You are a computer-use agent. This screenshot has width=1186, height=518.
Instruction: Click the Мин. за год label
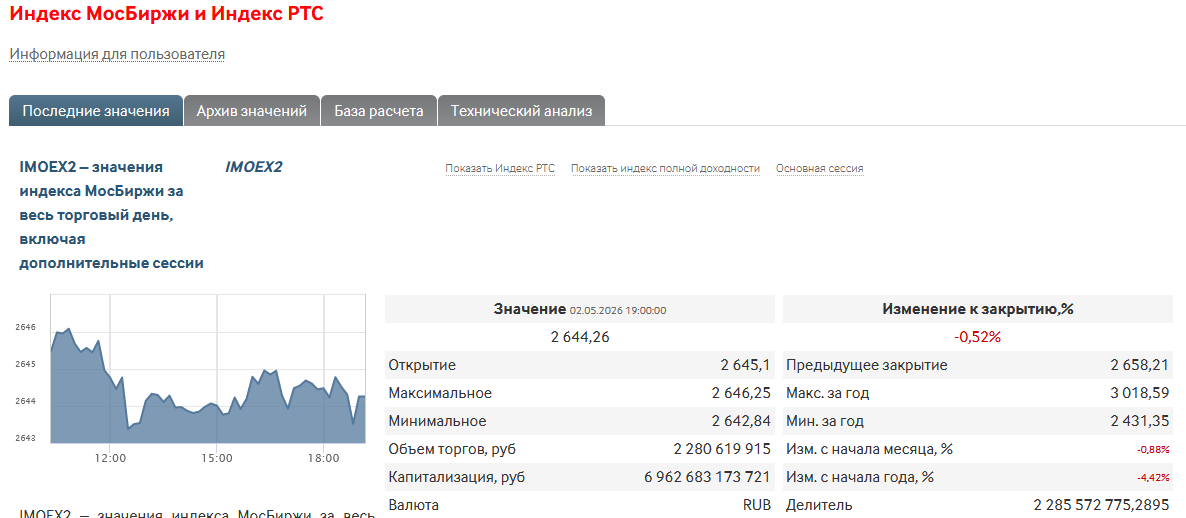pos(824,421)
